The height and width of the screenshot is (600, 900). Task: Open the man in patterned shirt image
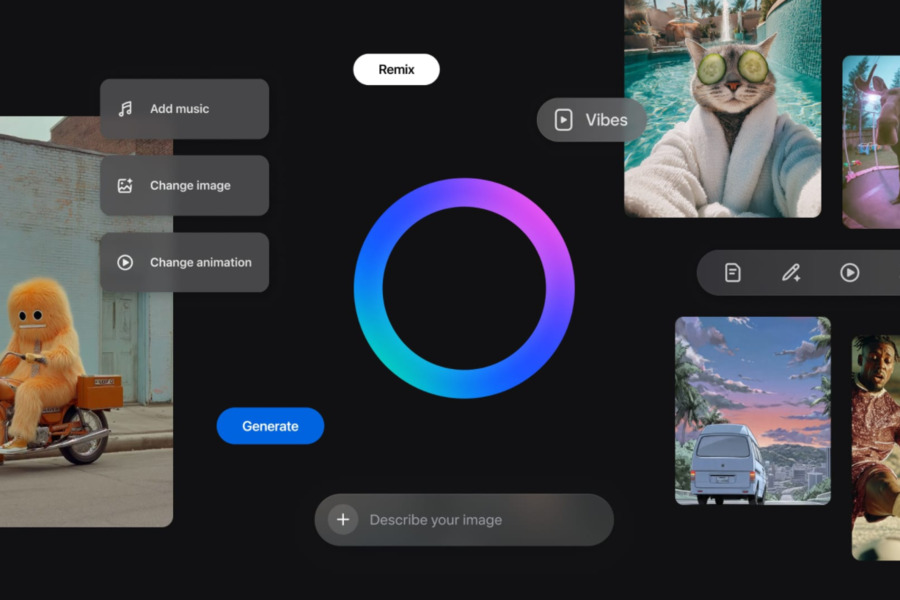(875, 448)
